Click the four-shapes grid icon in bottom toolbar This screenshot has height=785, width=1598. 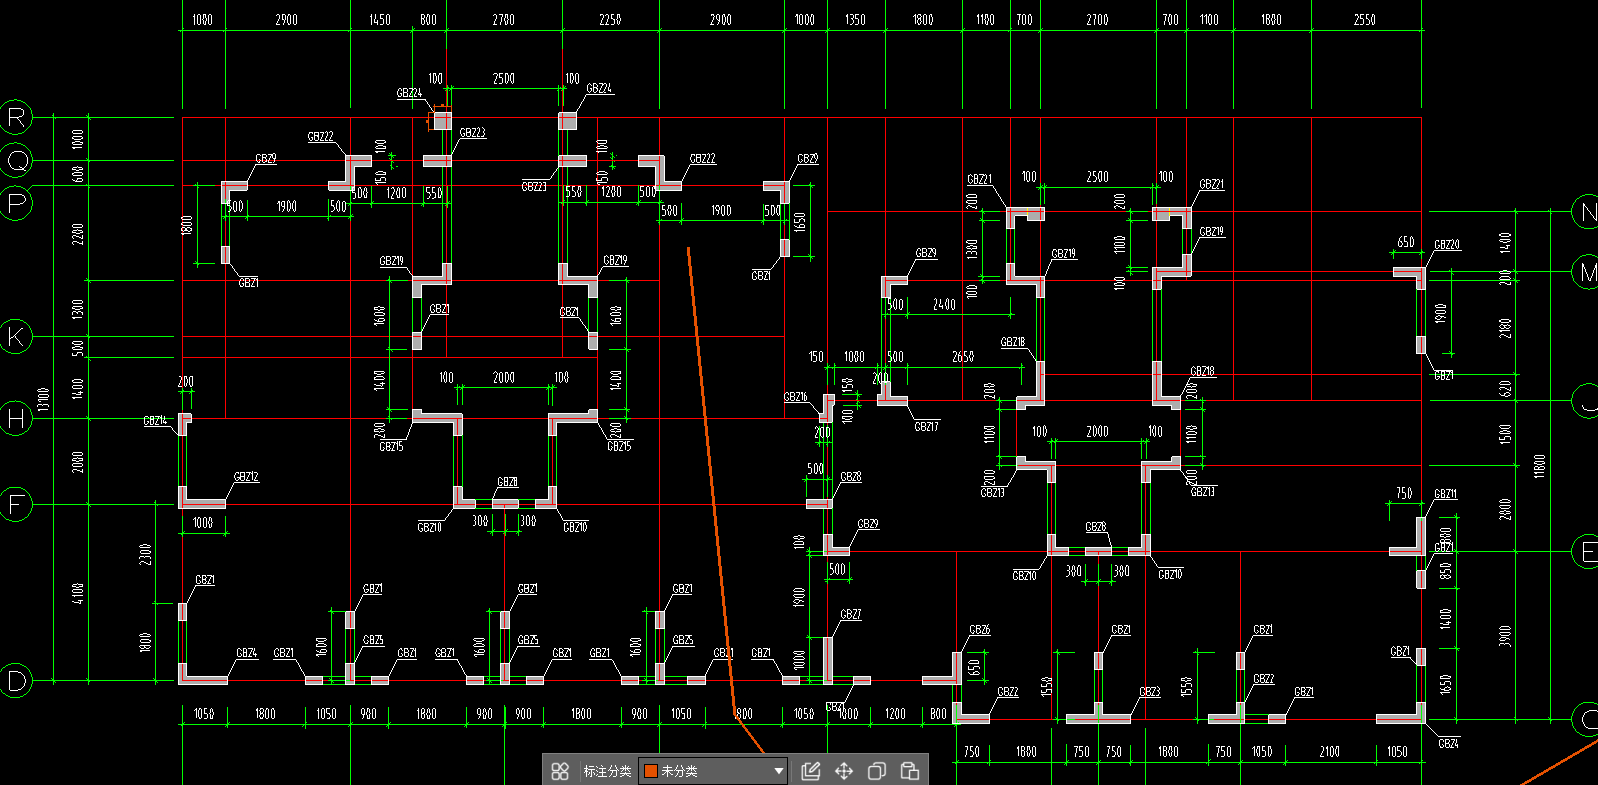click(560, 771)
